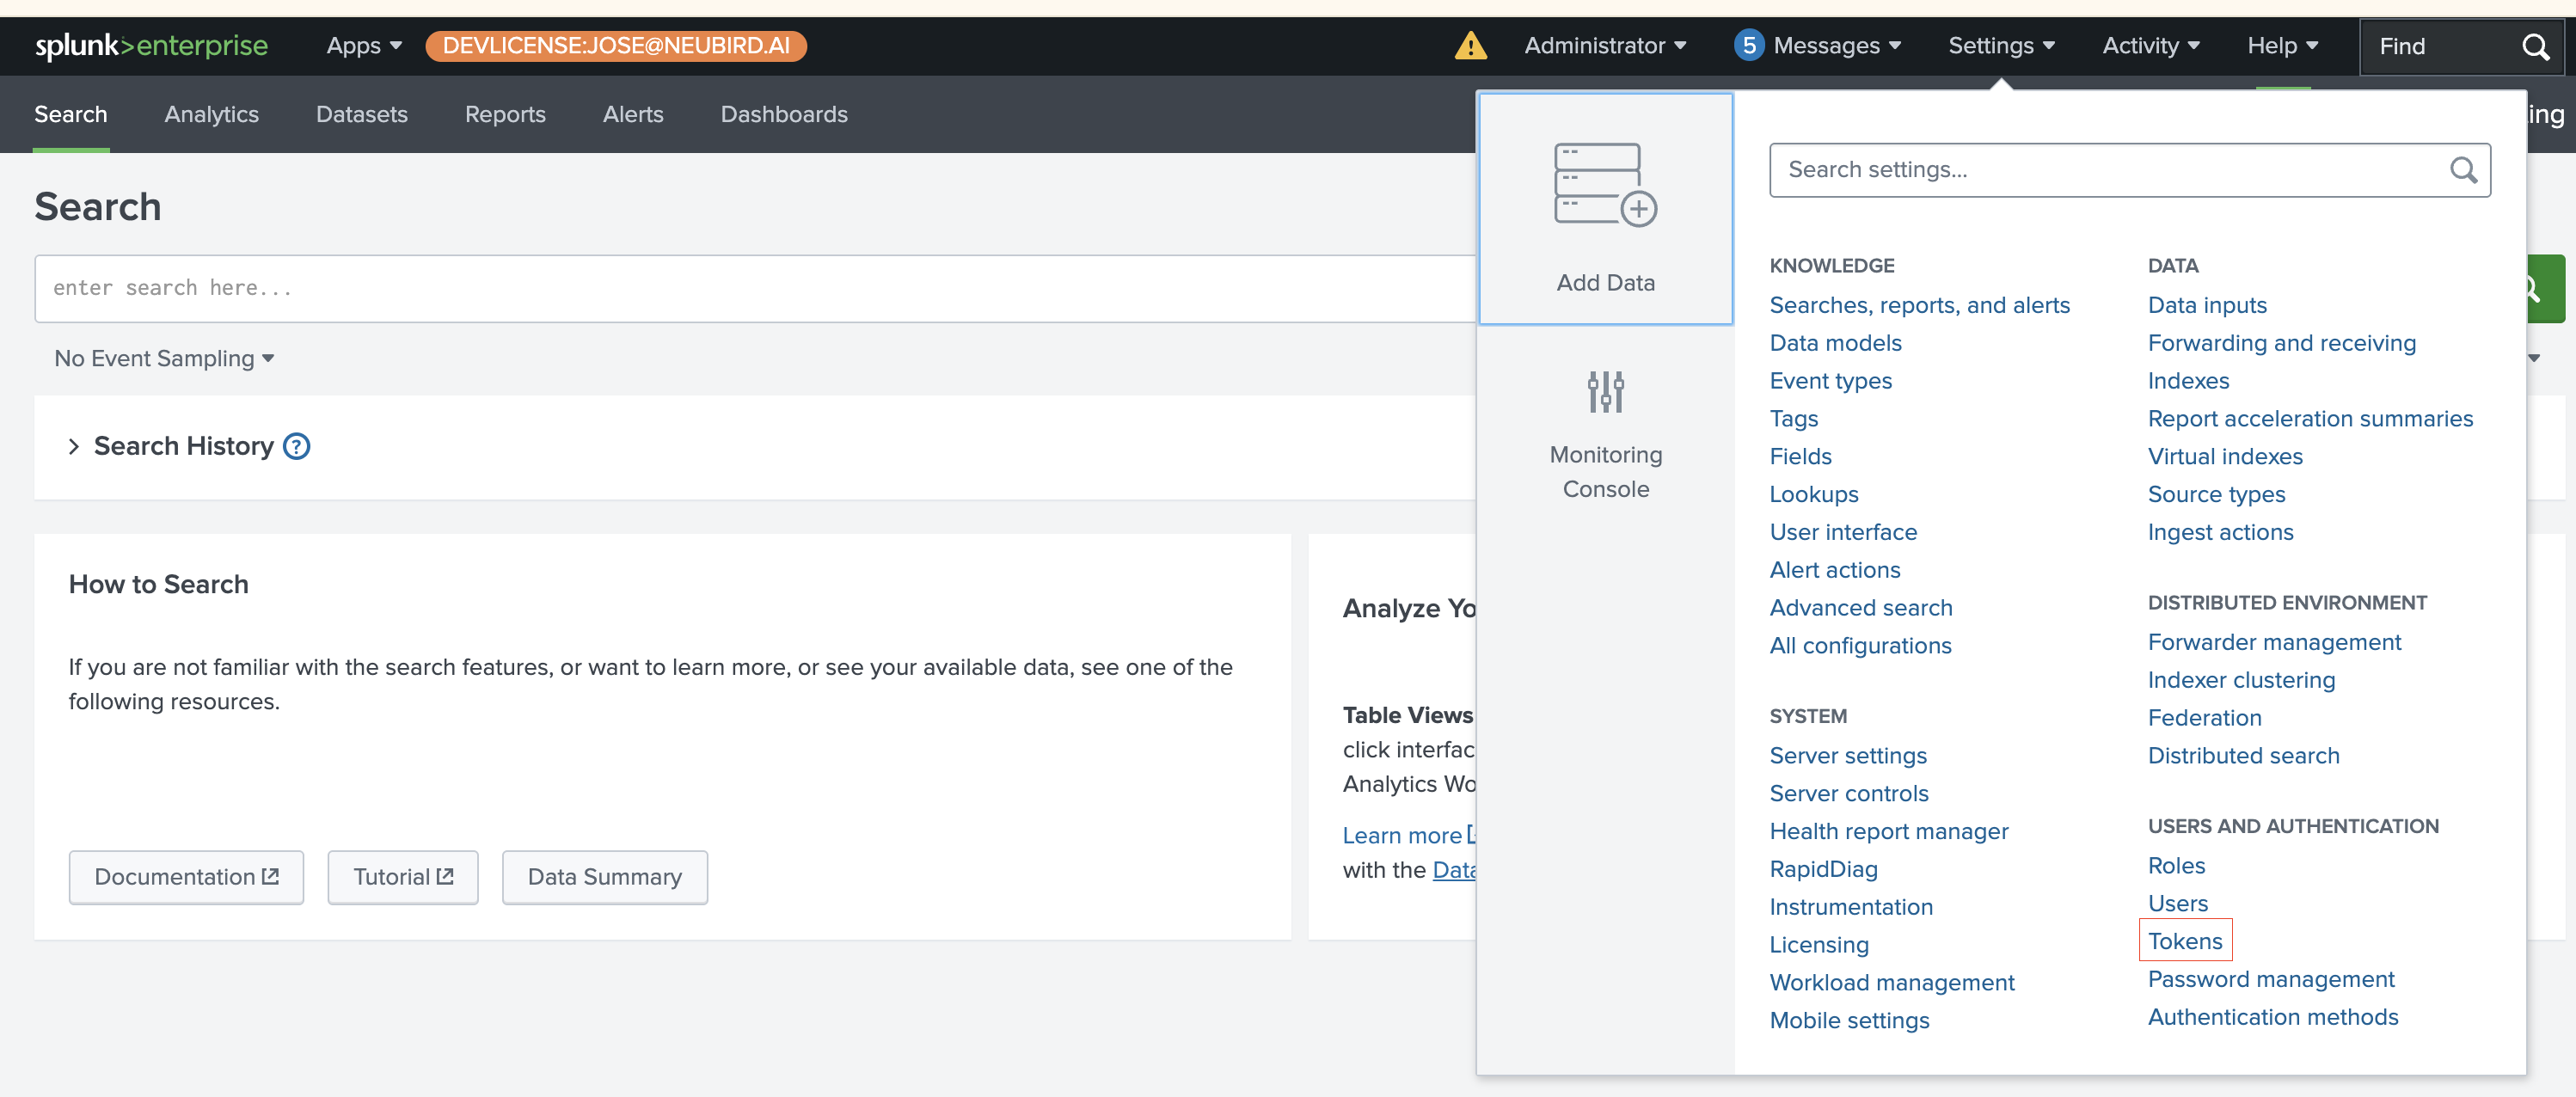Click the splunk>enterprise logo
Image resolution: width=2576 pixels, height=1097 pixels.
(151, 46)
